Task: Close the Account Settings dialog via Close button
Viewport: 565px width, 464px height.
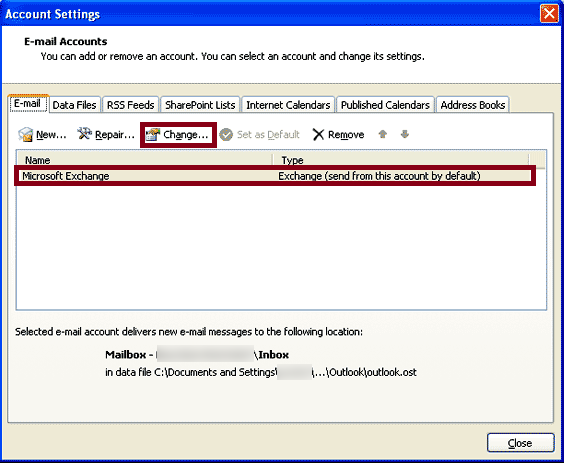Action: click(520, 443)
